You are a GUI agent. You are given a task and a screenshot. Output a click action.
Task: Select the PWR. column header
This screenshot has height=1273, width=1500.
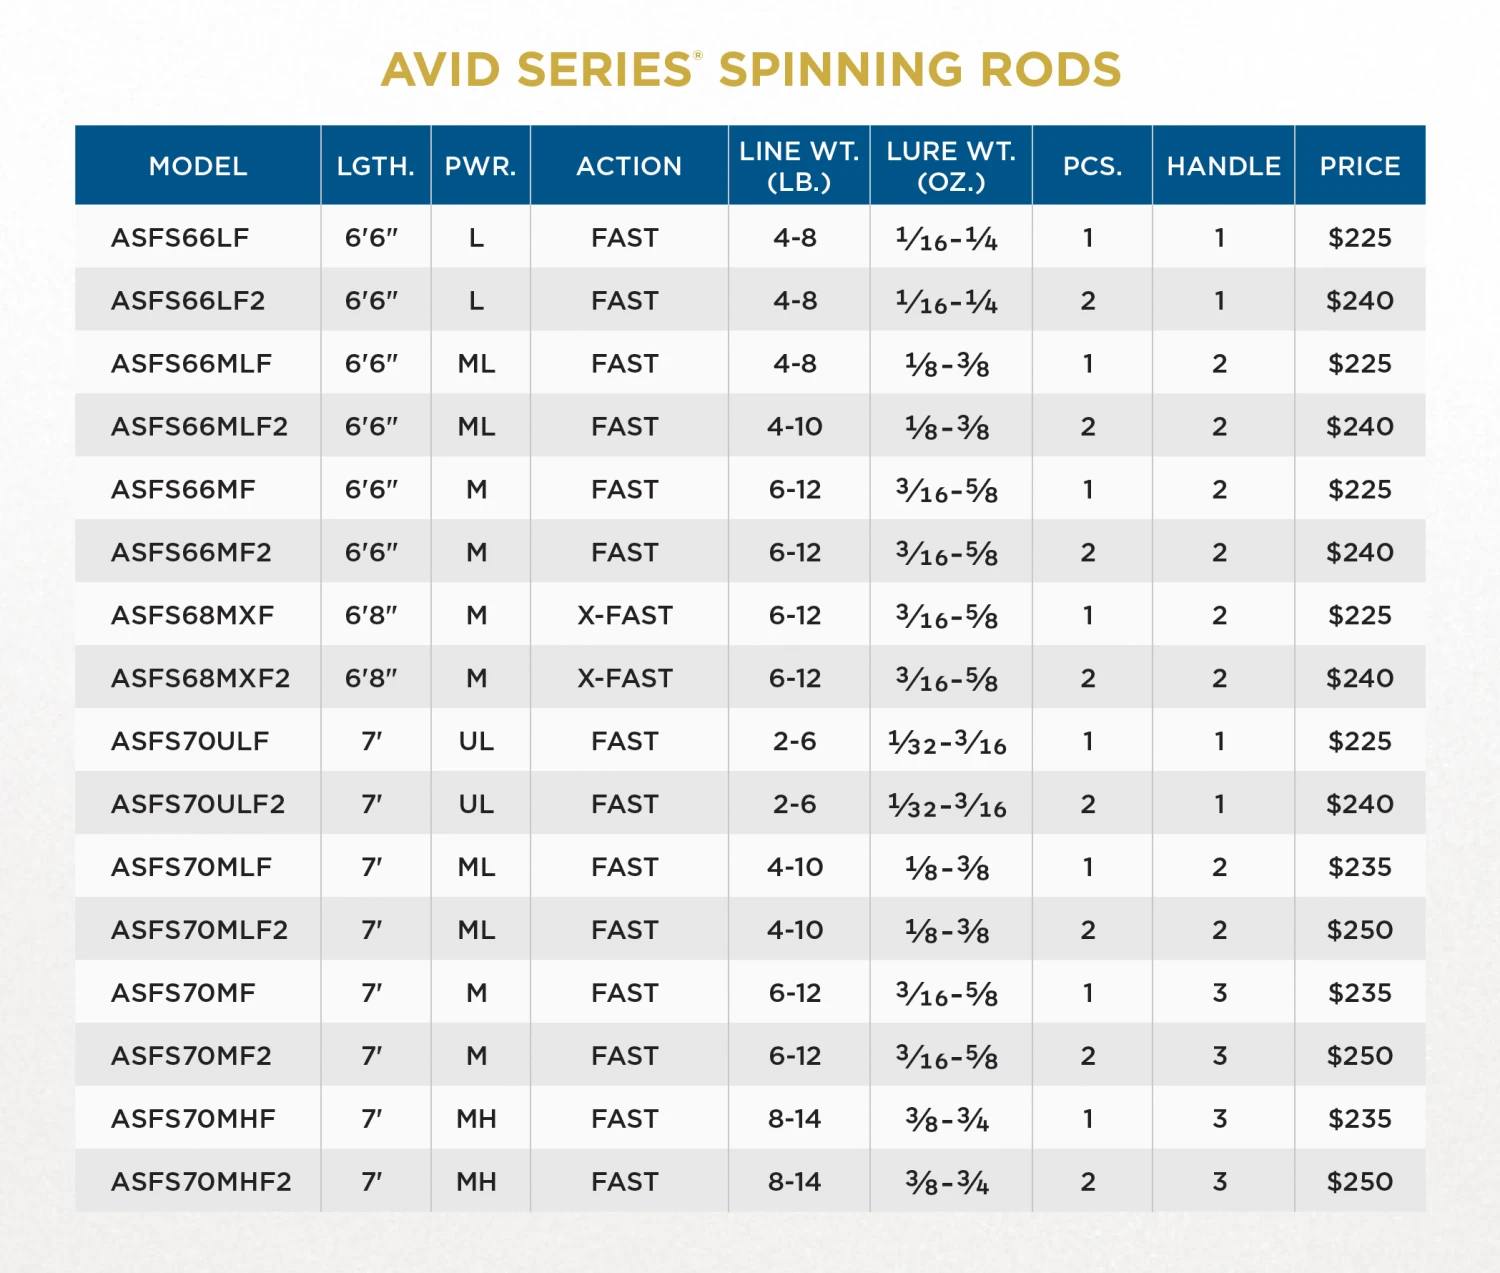pos(480,166)
